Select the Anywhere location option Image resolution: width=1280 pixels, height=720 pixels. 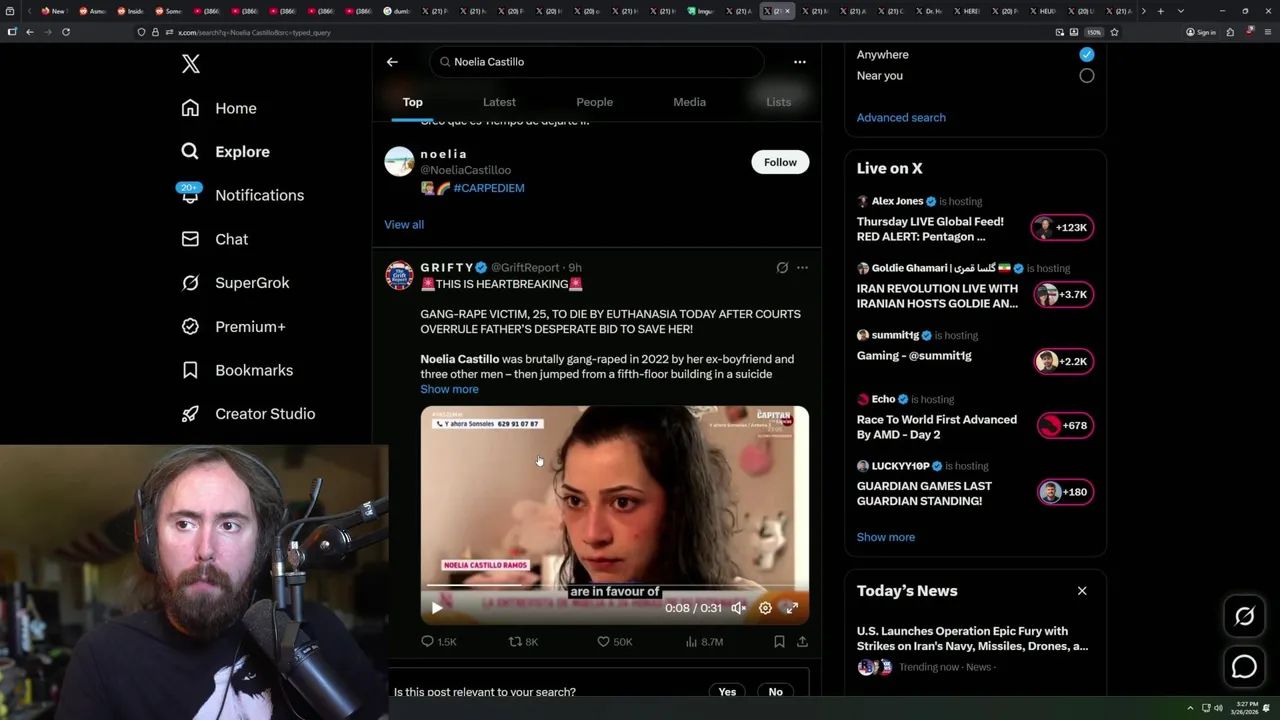1087,54
